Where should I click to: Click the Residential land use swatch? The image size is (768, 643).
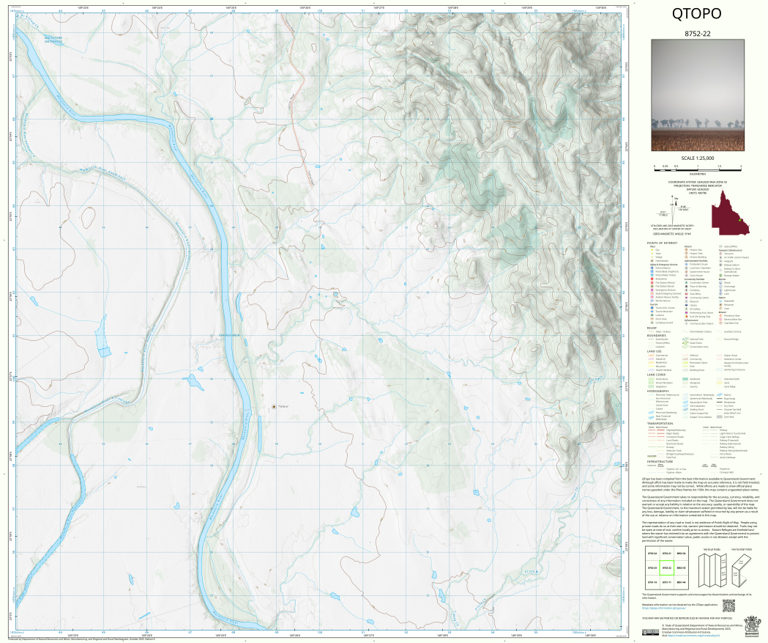[651, 362]
